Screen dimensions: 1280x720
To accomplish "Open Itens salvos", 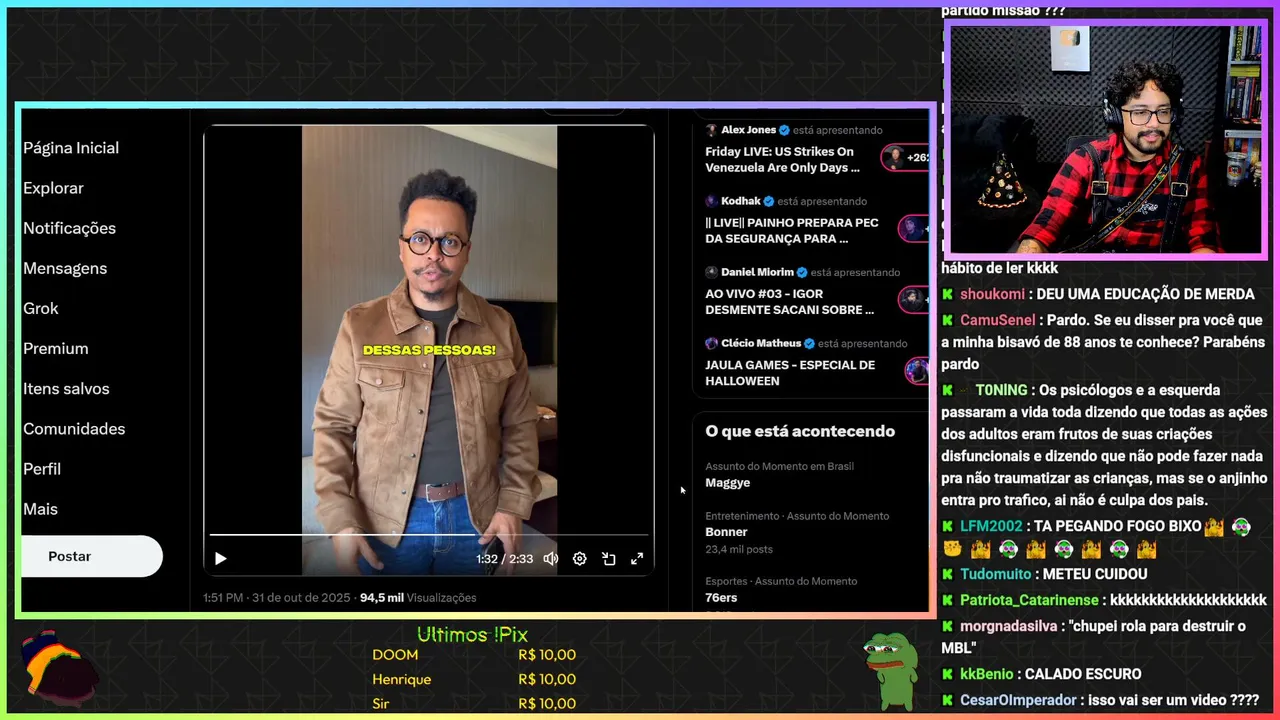I will 66,388.
